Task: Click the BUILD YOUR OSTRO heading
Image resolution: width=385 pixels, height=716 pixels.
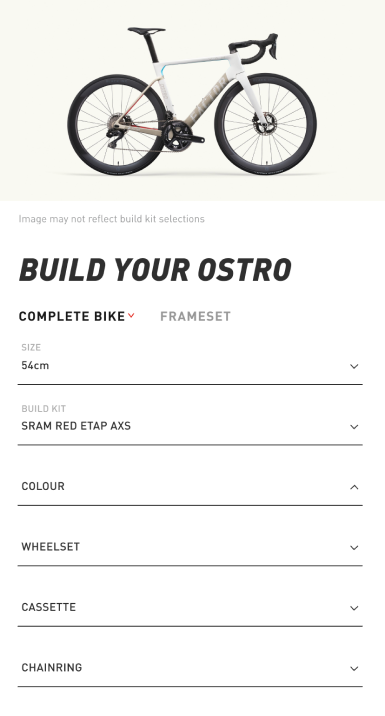Action: pyautogui.click(x=155, y=270)
